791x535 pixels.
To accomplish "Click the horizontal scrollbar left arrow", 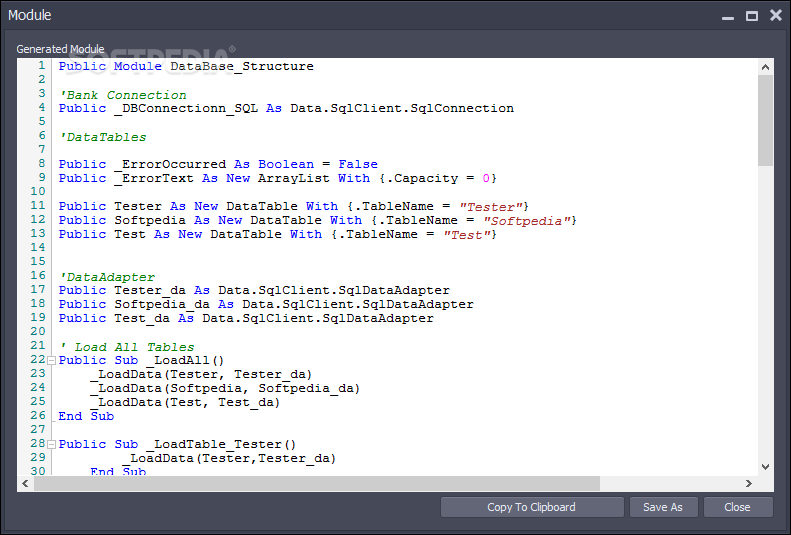I will pos(26,484).
